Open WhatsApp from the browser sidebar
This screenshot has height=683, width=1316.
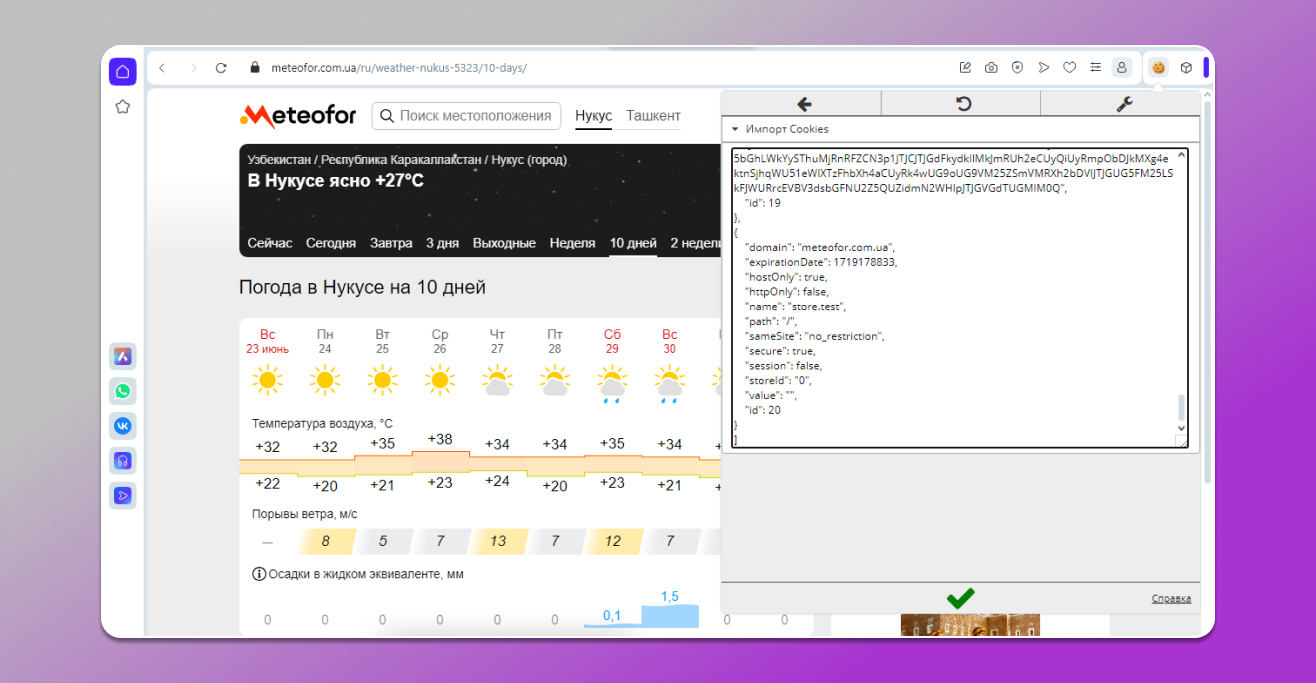coord(123,391)
